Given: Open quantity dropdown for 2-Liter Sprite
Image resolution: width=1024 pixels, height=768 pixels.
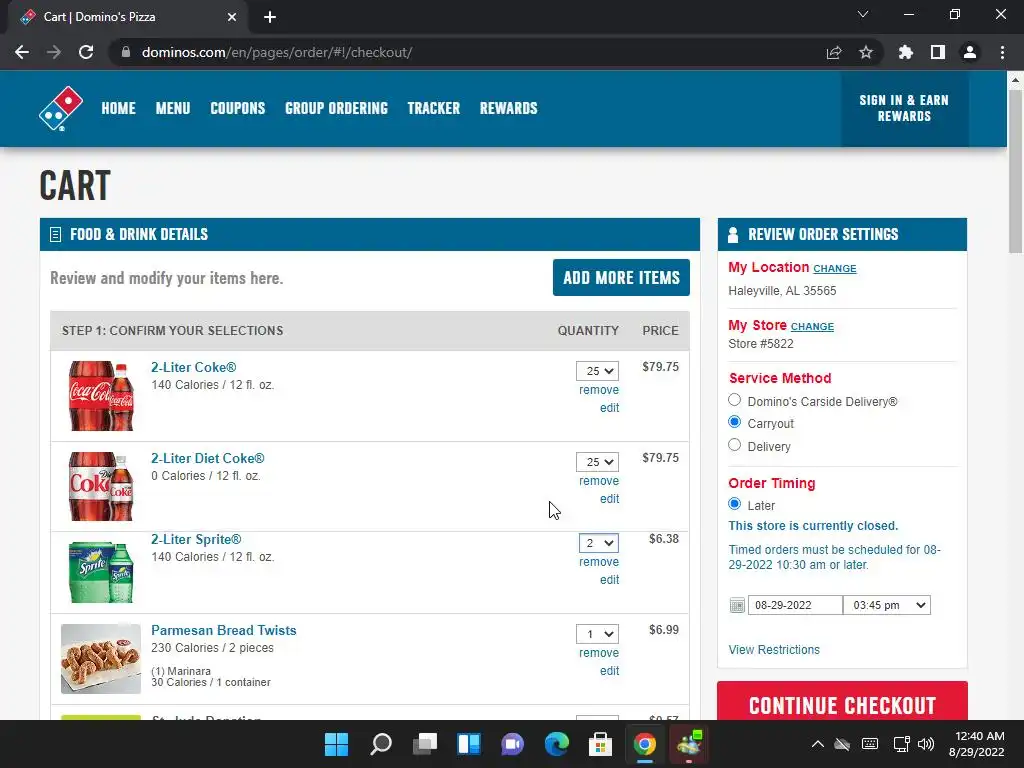Looking at the screenshot, I should tap(599, 543).
